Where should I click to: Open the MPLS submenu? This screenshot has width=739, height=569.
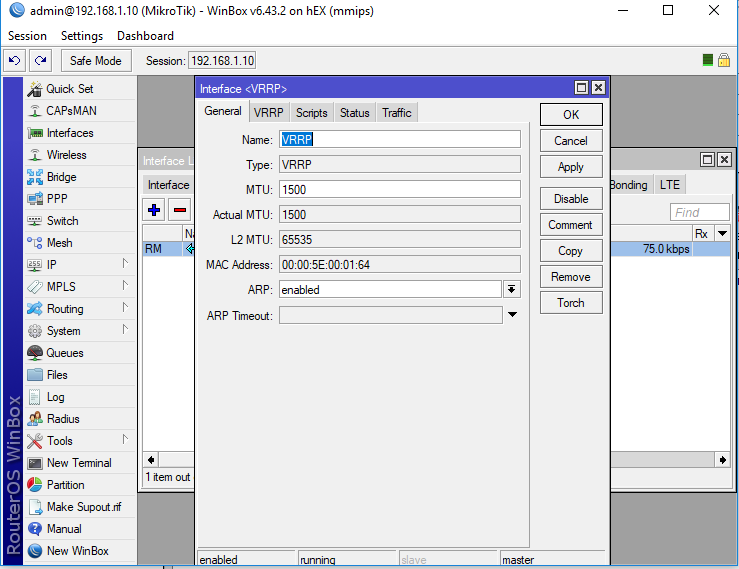point(79,287)
